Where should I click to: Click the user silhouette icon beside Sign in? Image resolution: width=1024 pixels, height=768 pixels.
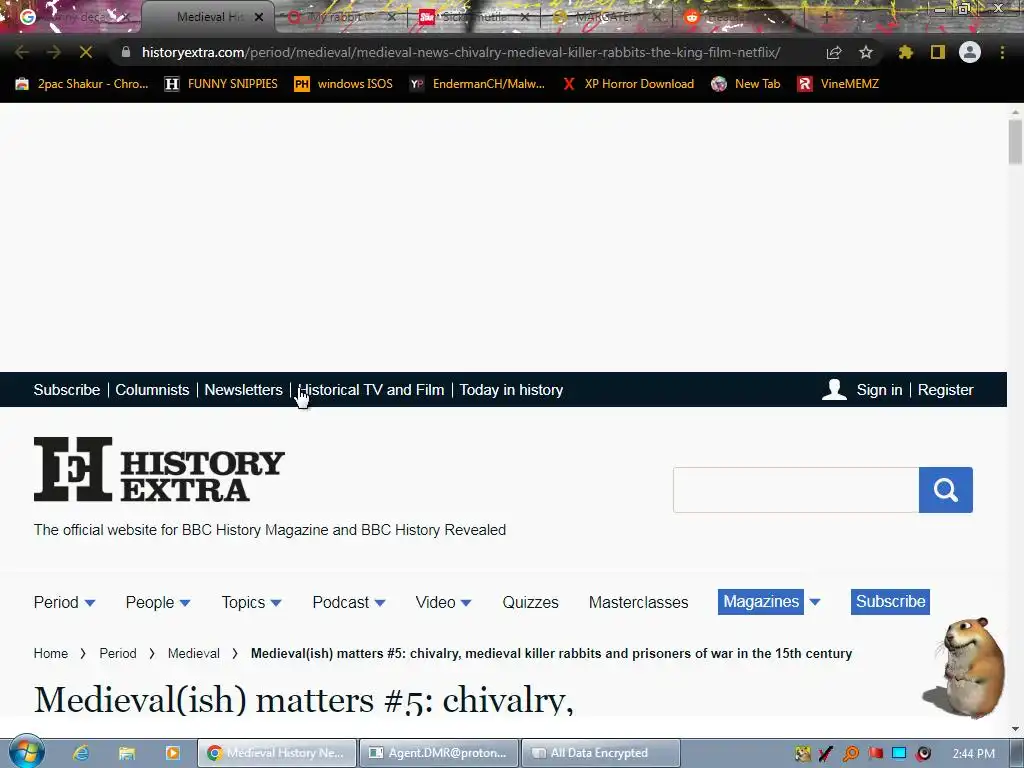834,389
